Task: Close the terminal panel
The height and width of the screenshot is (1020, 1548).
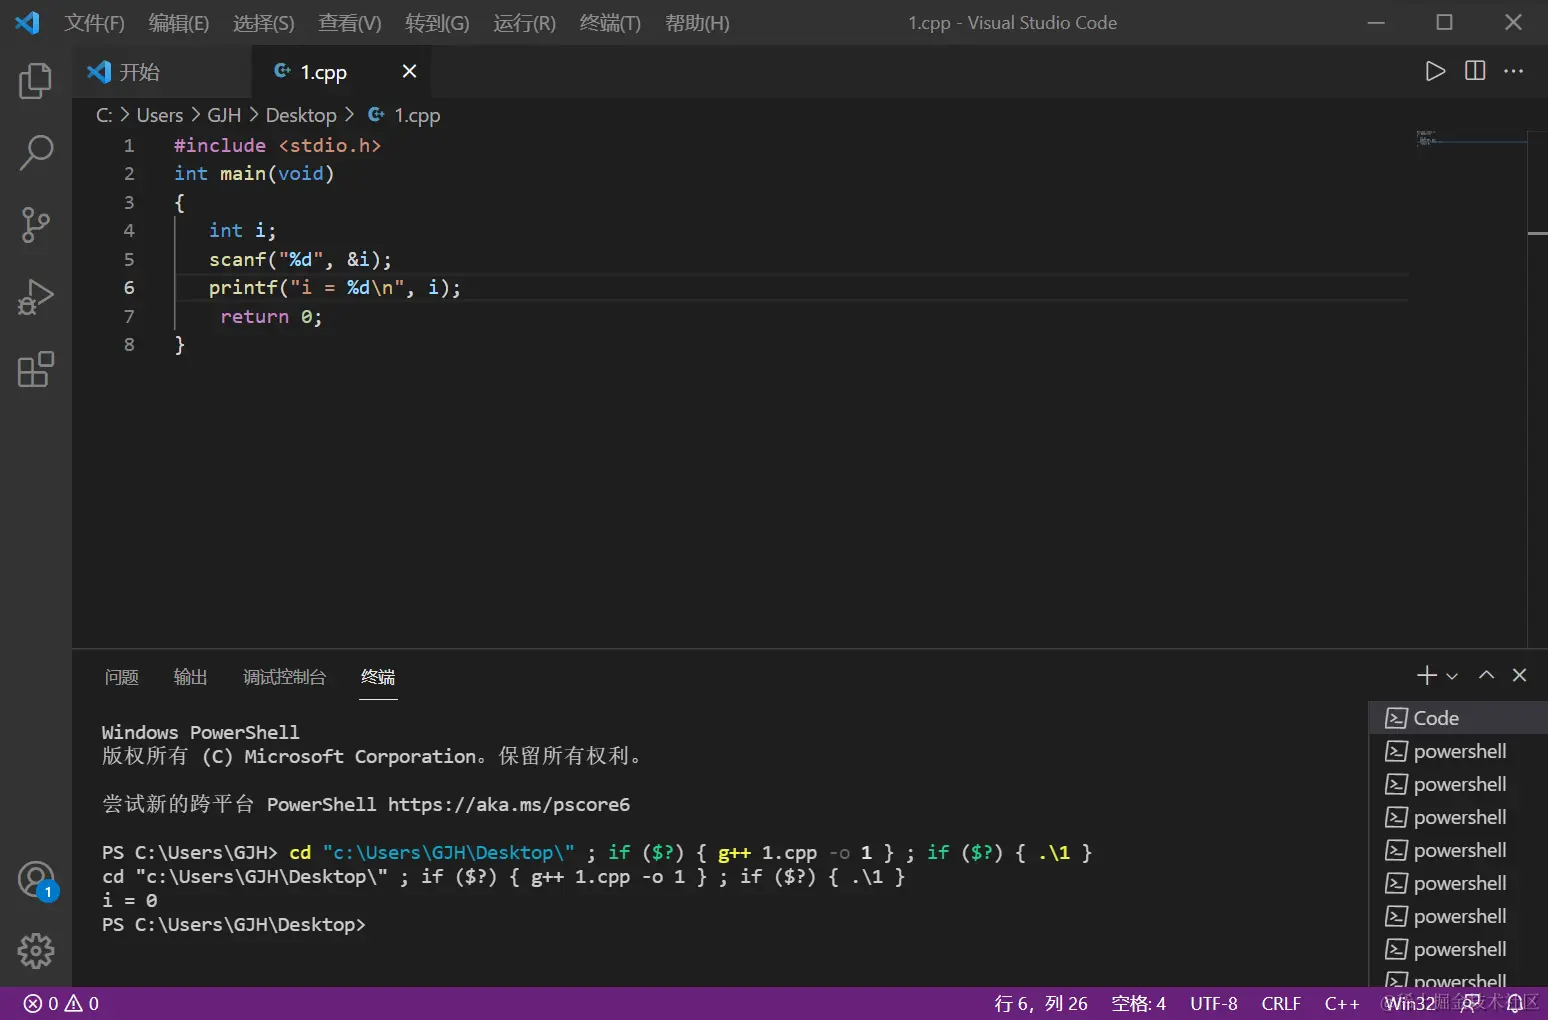Action: click(1520, 675)
